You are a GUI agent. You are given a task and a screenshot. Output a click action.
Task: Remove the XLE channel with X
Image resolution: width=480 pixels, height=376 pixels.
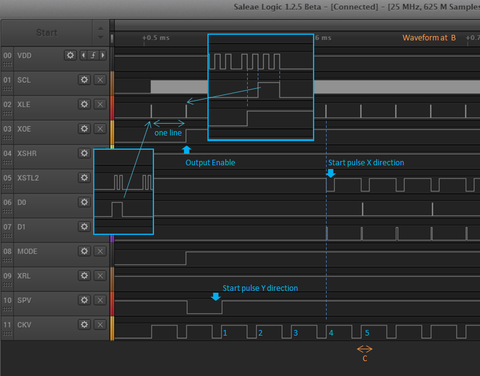[x=100, y=104]
